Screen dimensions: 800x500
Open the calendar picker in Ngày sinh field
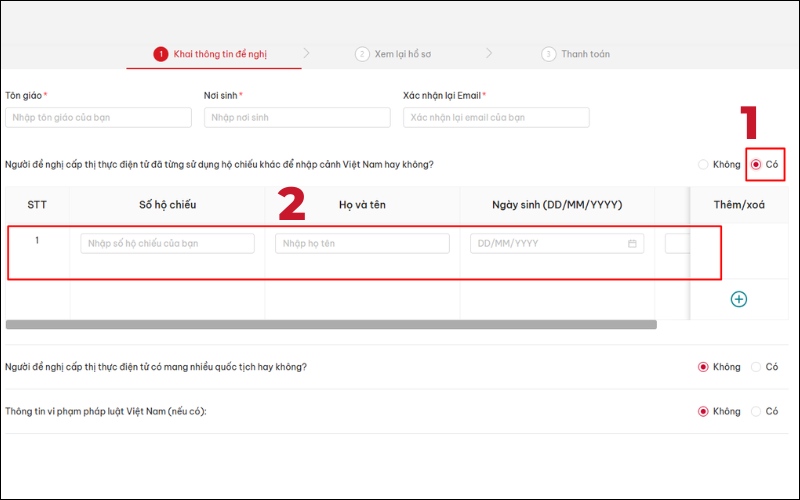pyautogui.click(x=632, y=243)
